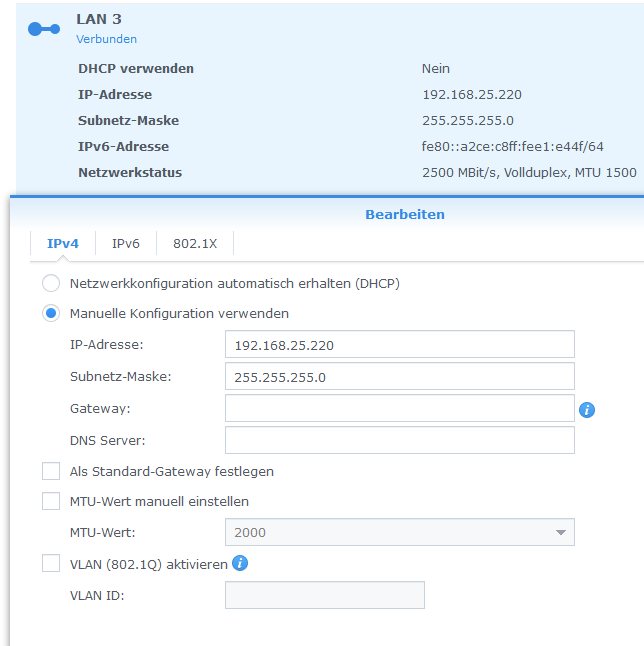Switch to the IPv4 tab
This screenshot has height=646, width=644.
tap(63, 243)
